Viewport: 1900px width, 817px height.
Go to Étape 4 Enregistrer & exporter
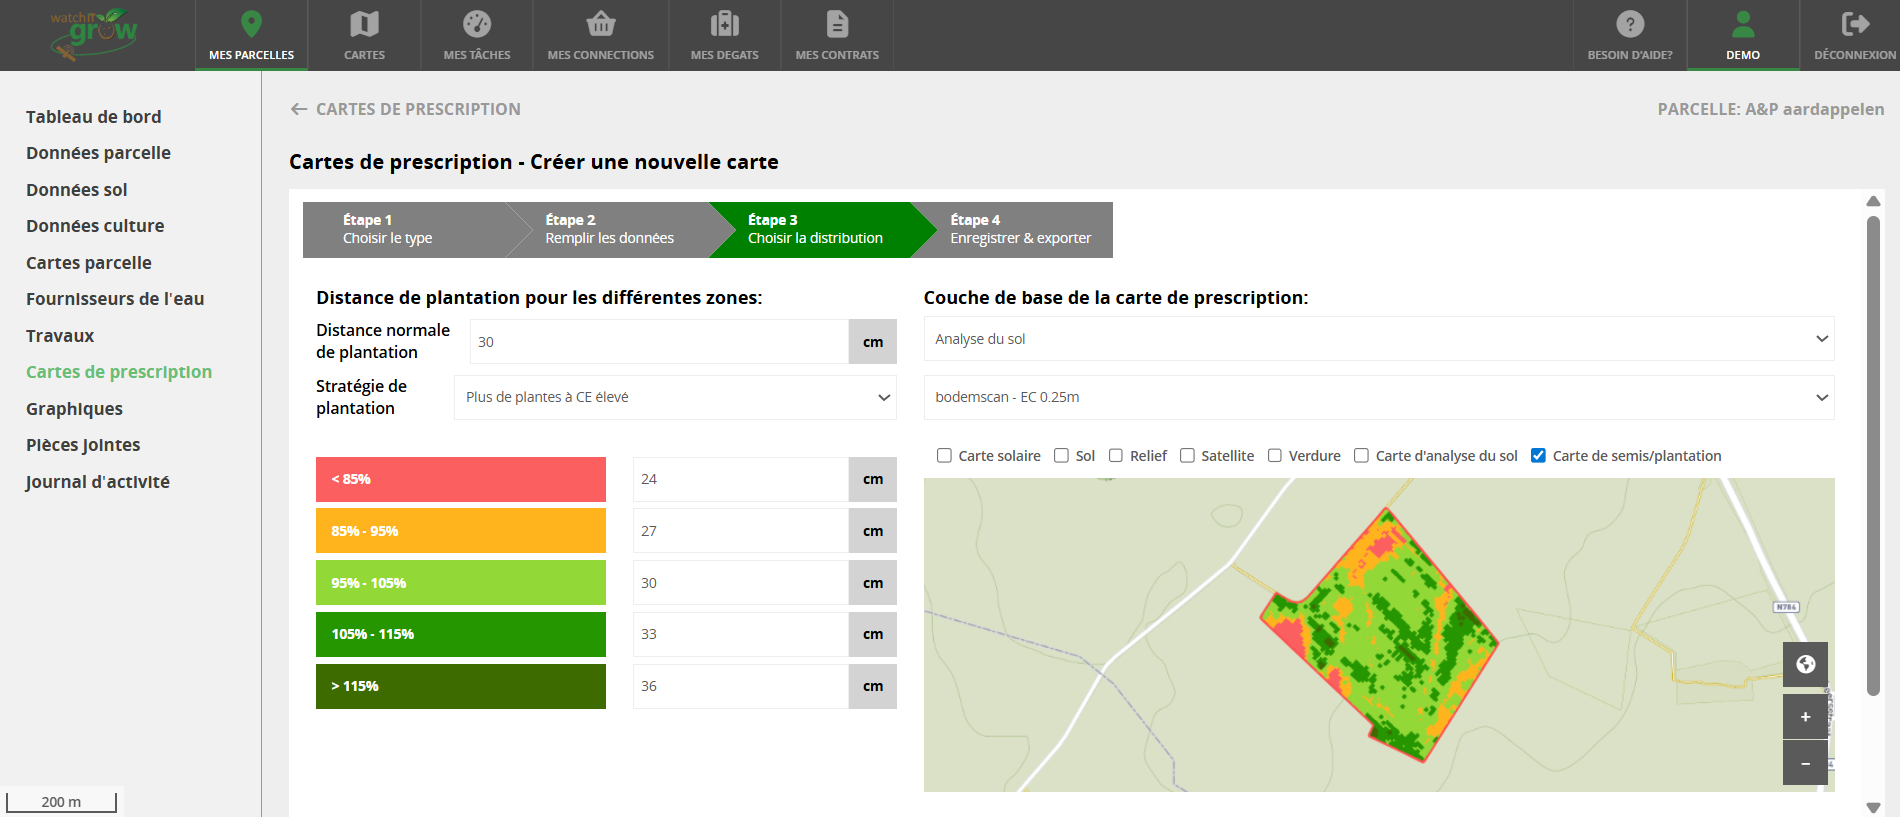click(1020, 229)
